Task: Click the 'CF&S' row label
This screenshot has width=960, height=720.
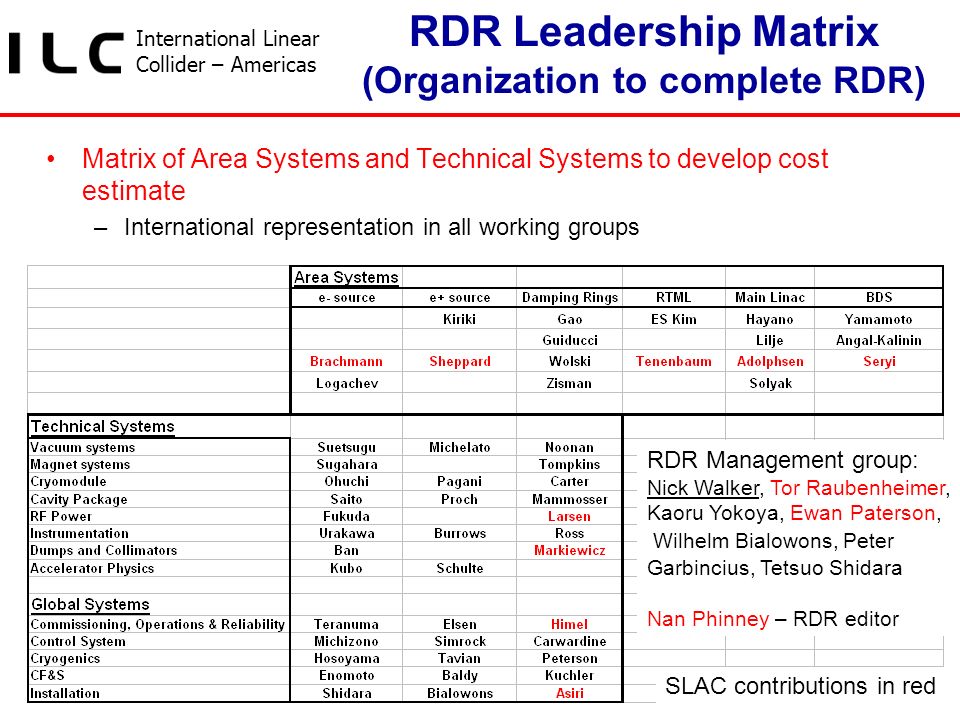Action: pyautogui.click(x=47, y=675)
